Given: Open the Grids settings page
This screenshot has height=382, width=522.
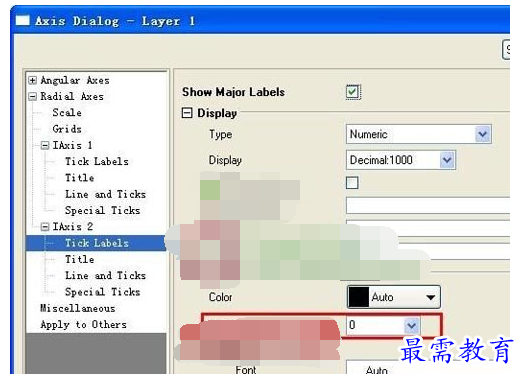Looking at the screenshot, I should click(67, 129).
